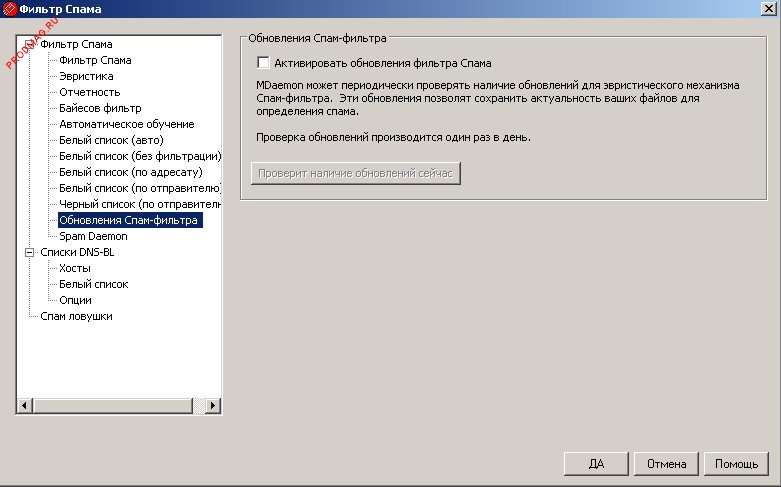
Task: Select 'Белый список (по адресату)' item
Action: tap(129, 172)
